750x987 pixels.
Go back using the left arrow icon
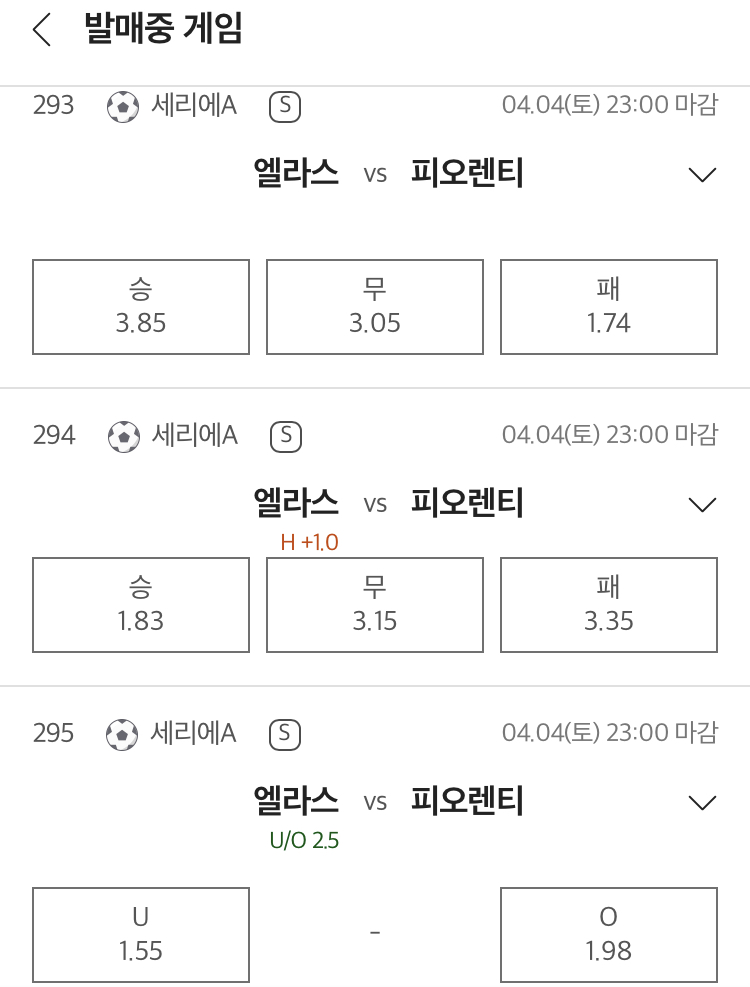(42, 30)
